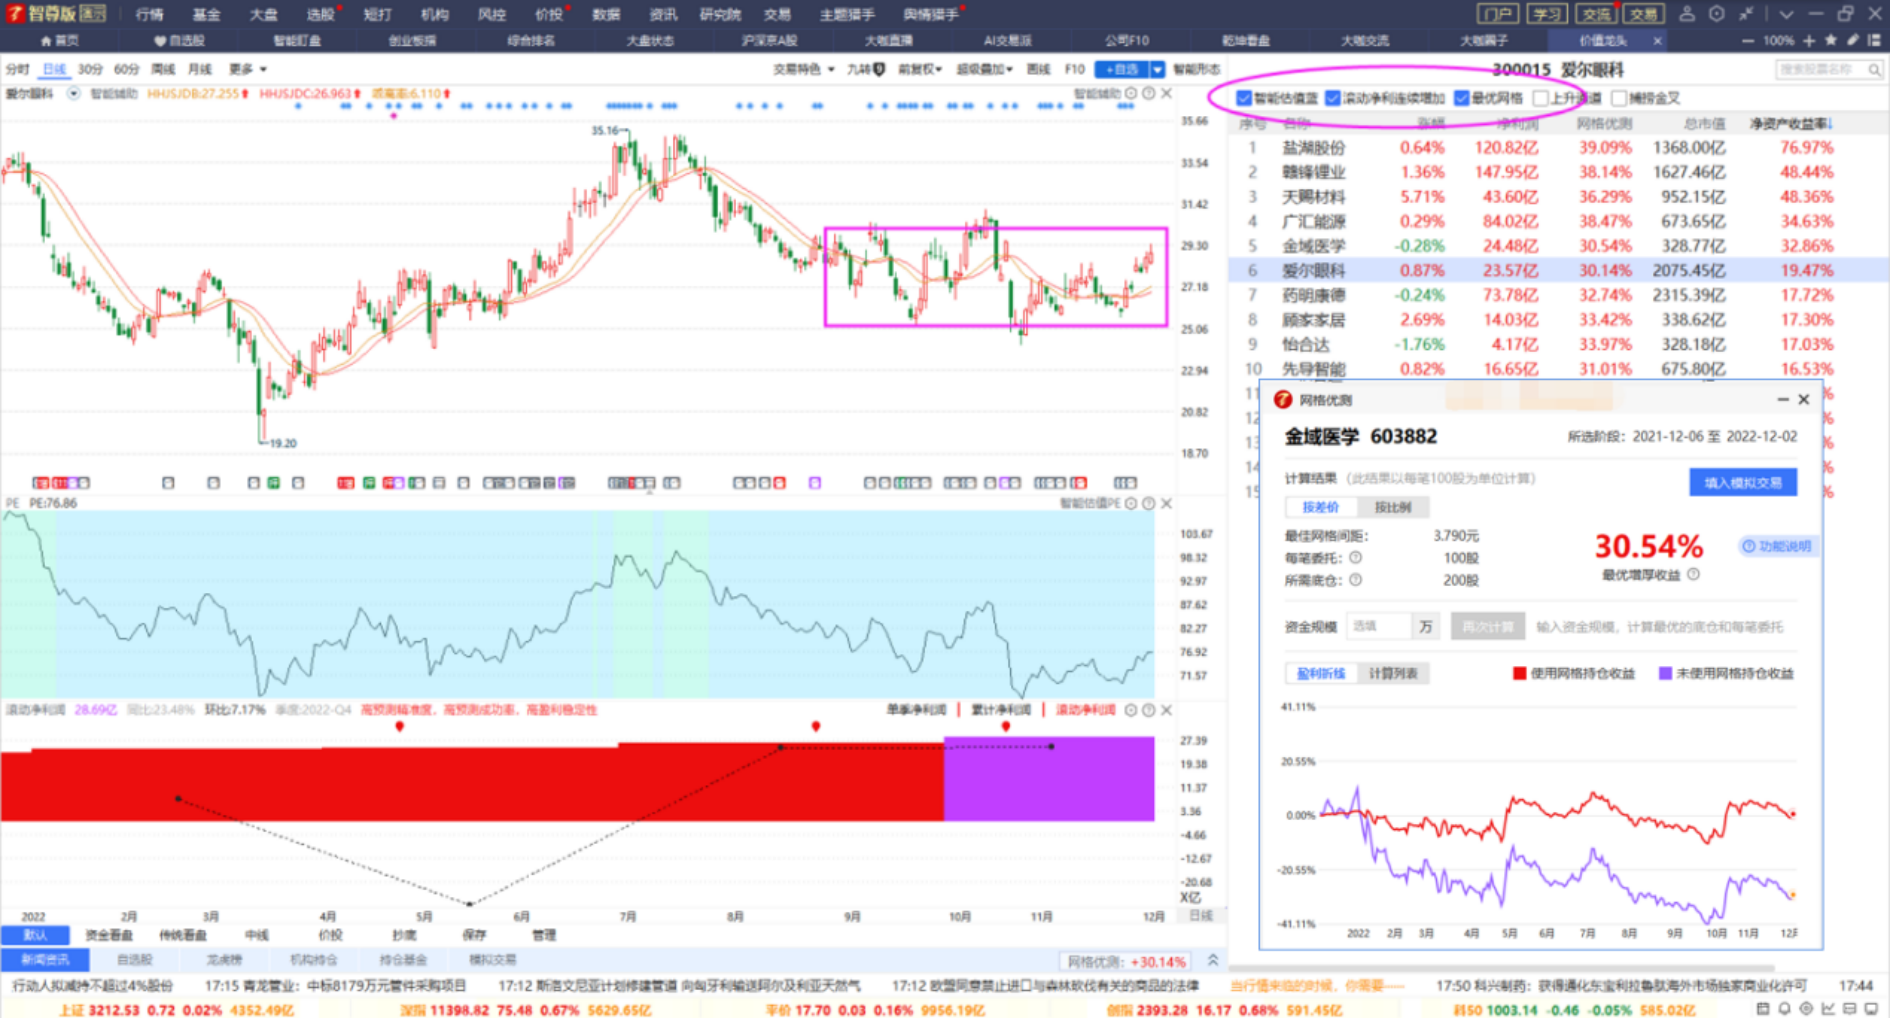
Task: Click the heart icon on 自选股 tab
Action: tap(160, 41)
